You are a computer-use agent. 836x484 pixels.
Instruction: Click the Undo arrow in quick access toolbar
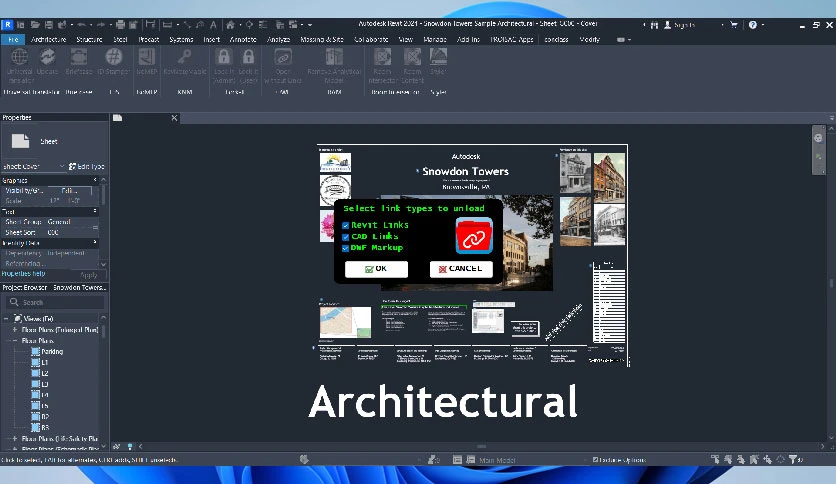82,25
